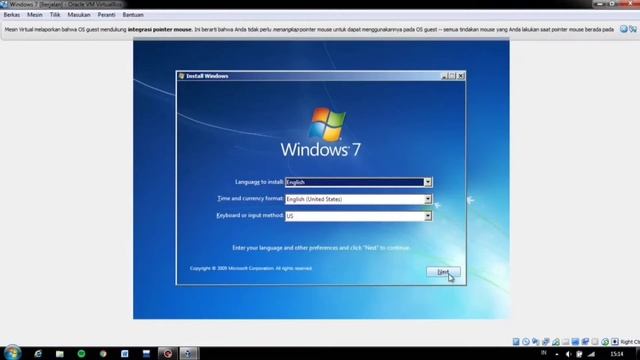Image resolution: width=640 pixels, height=360 pixels.
Task: Open the Mesin menu
Action: point(35,15)
